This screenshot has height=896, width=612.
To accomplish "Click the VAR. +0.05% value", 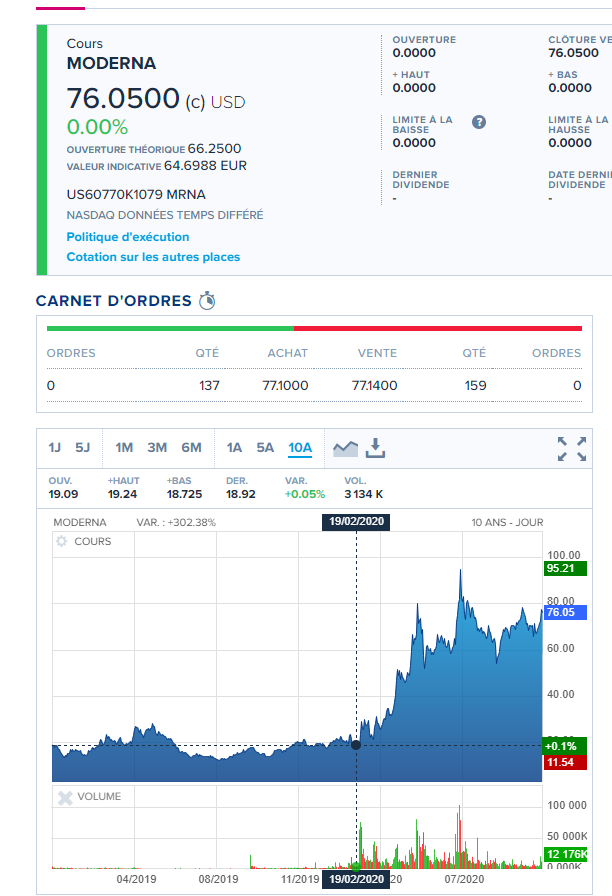I will click(x=305, y=494).
